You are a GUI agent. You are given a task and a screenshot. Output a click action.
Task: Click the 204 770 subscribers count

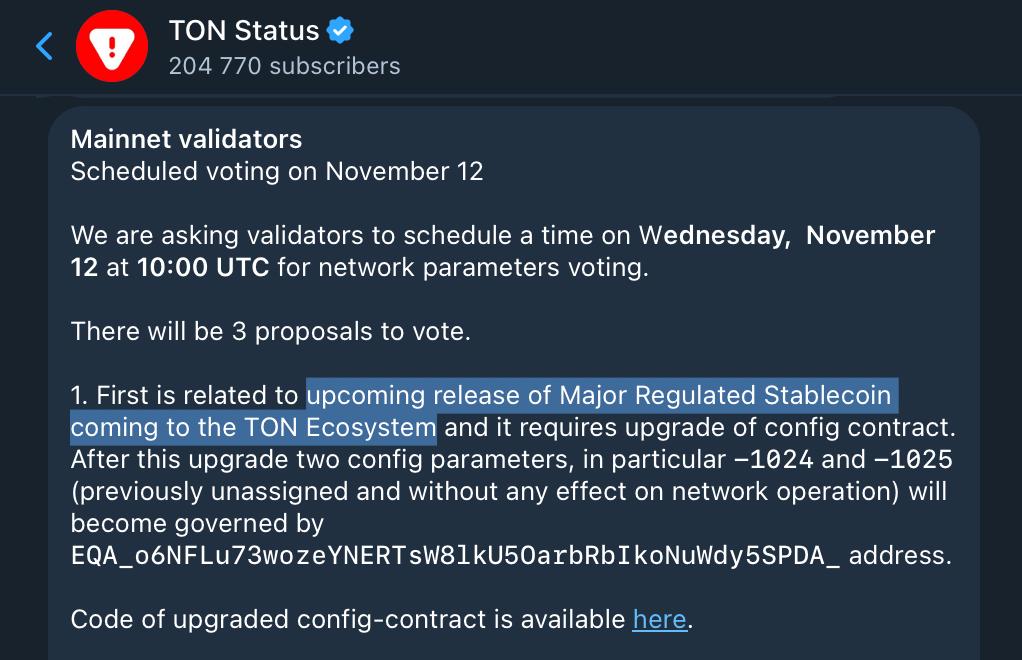[x=284, y=66]
